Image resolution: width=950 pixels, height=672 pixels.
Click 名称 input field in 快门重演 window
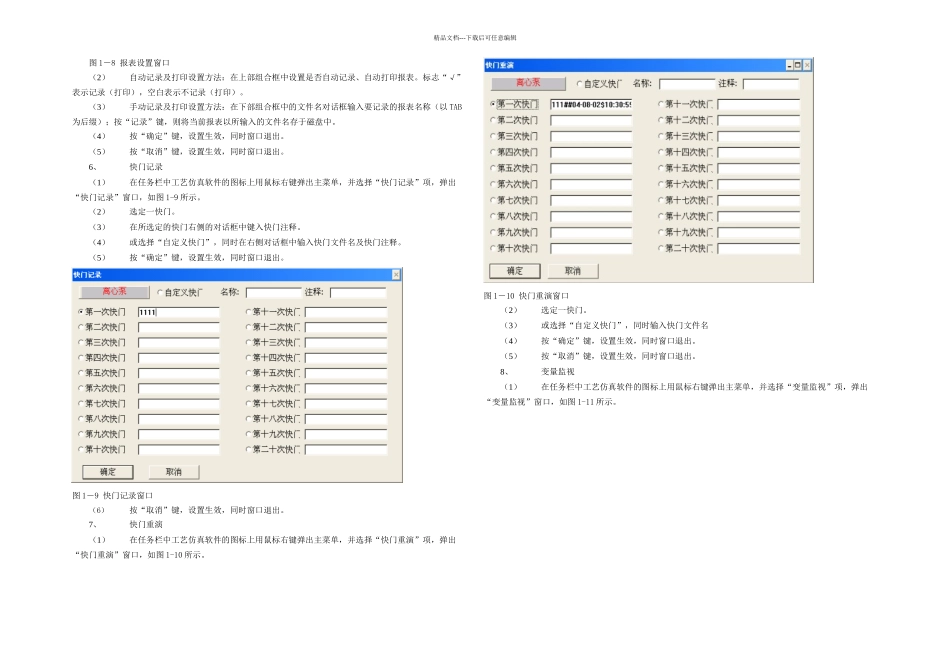coord(687,84)
